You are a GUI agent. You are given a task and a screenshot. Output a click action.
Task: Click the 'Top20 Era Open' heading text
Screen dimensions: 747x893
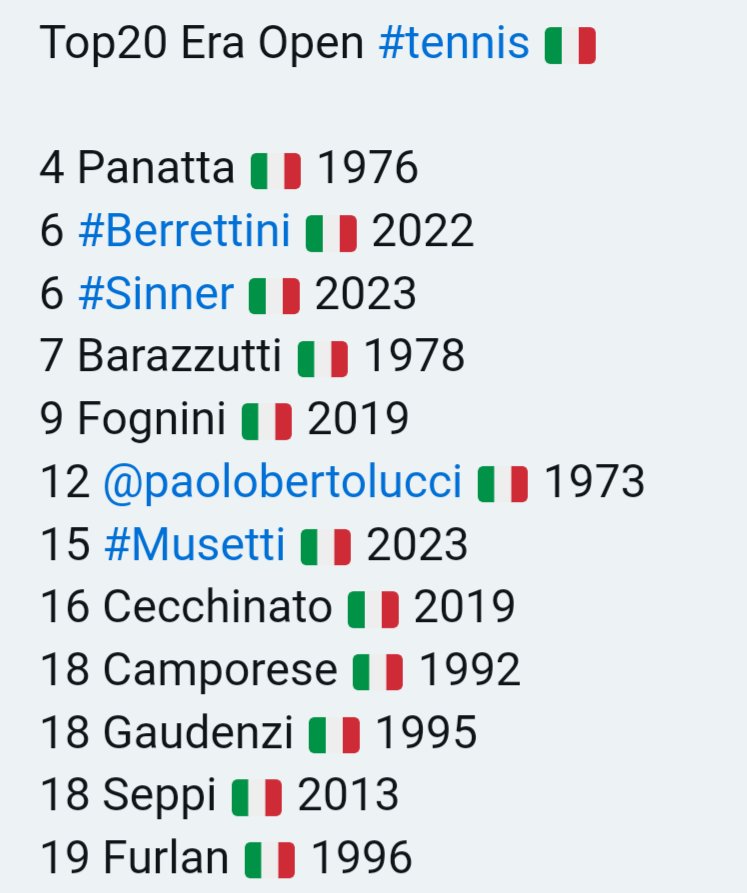point(202,43)
